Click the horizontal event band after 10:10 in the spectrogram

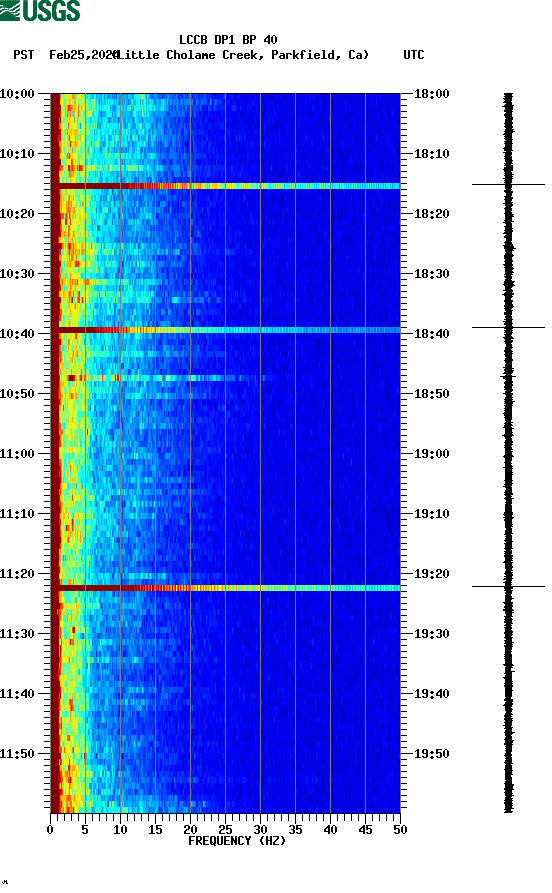tap(225, 186)
